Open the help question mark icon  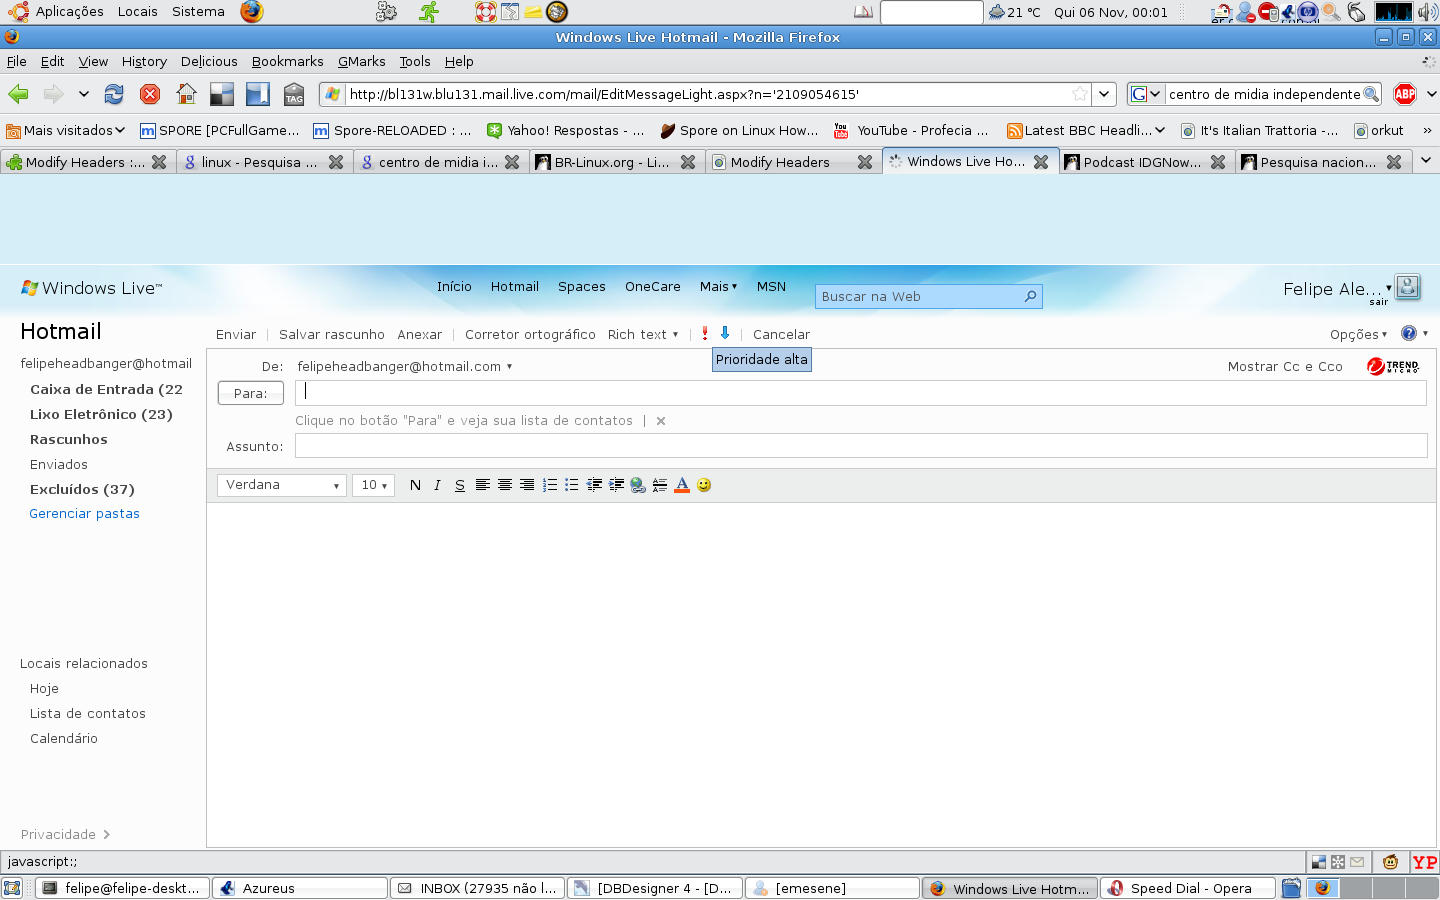coord(1409,333)
